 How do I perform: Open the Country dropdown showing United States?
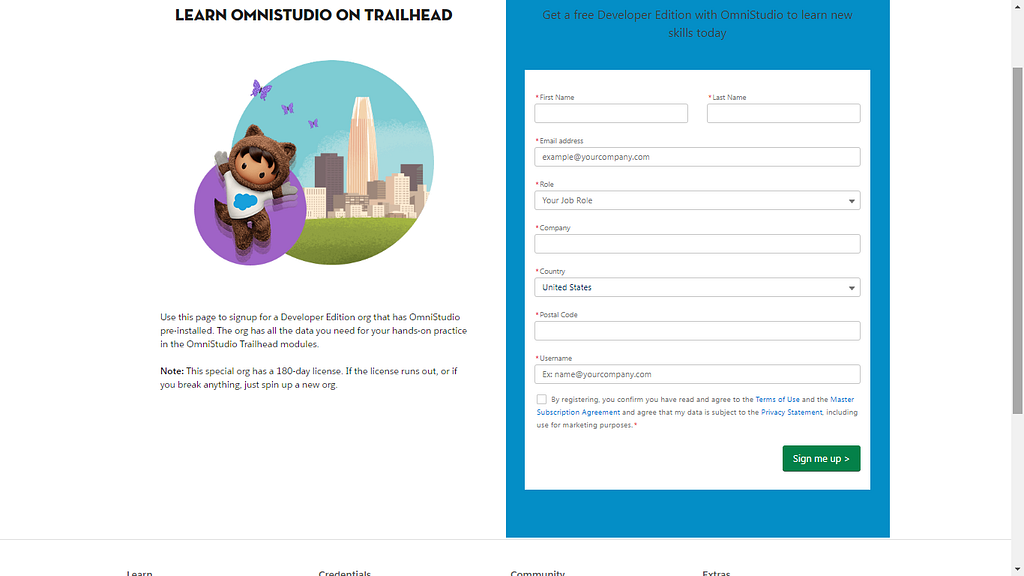click(x=697, y=287)
